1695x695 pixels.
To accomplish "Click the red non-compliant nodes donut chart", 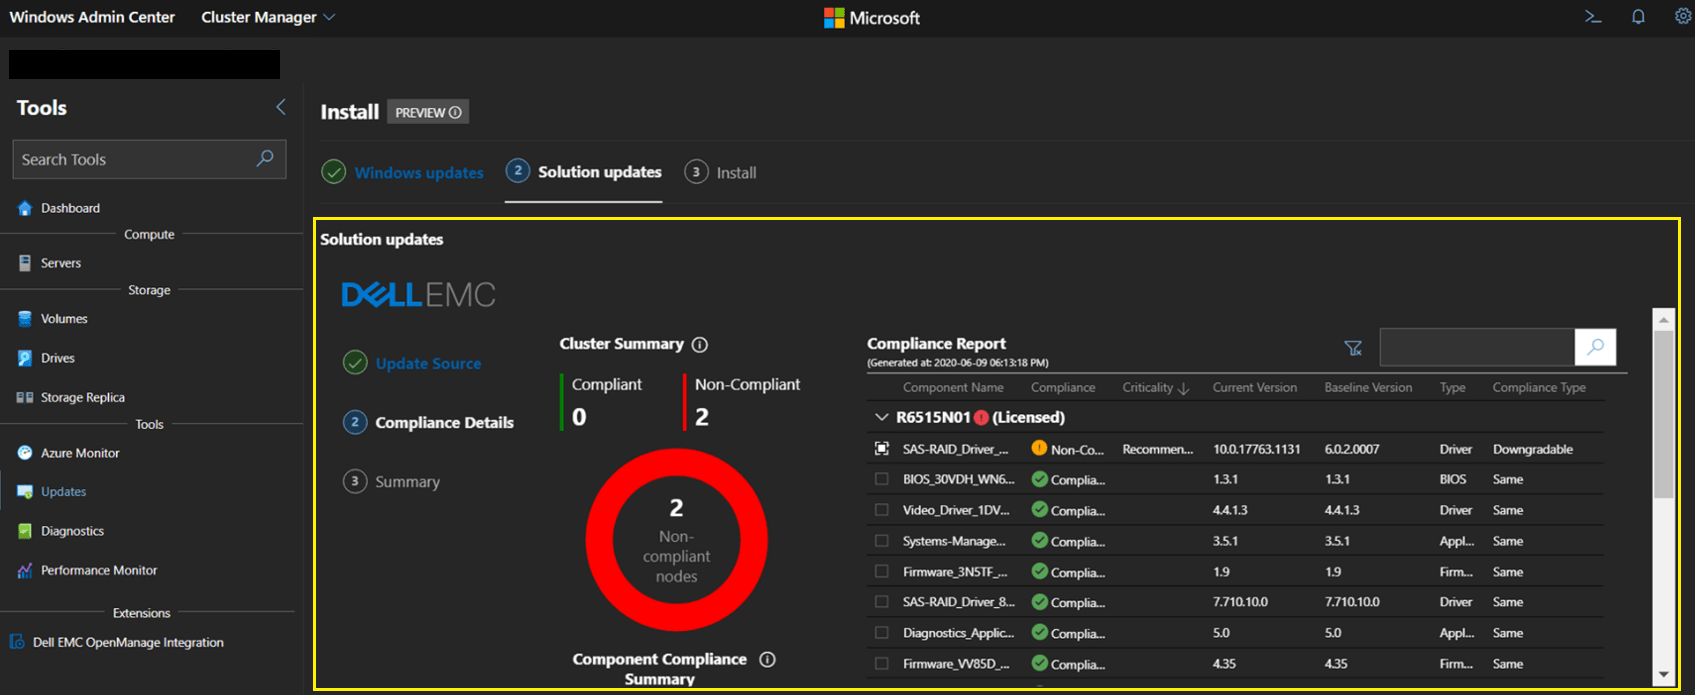I will (676, 540).
